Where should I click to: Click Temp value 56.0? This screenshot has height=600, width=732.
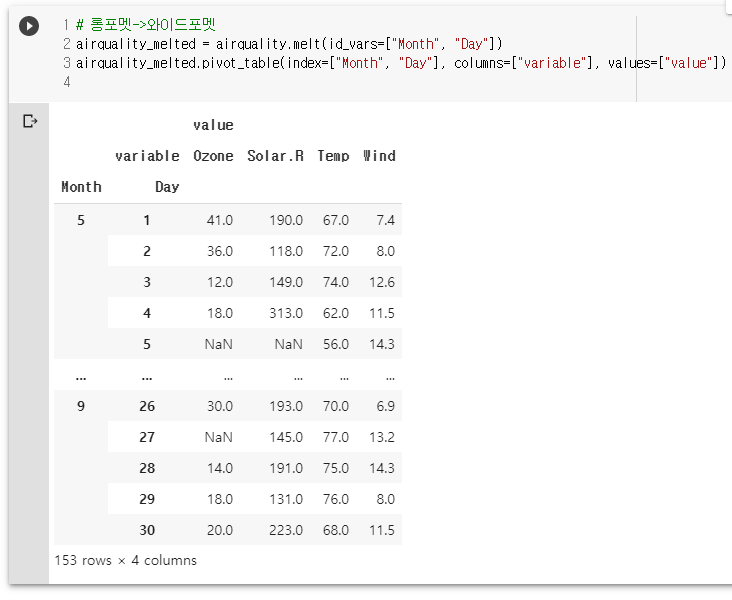tap(336, 345)
